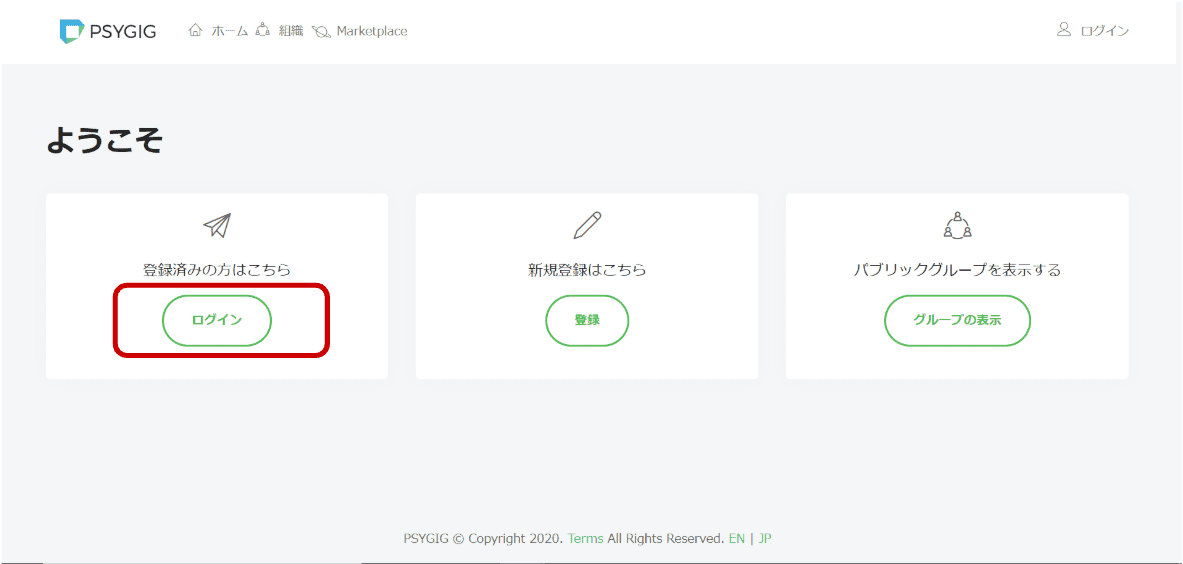
Task: Click the user profile icon in header
Action: (x=1064, y=30)
